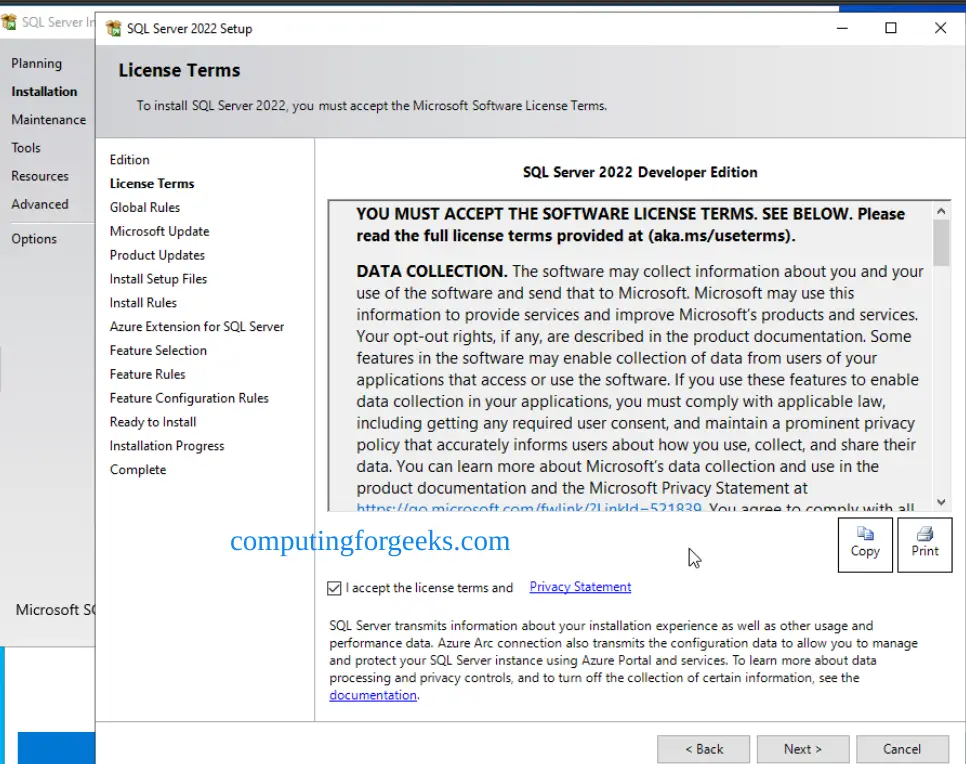966x764 pixels.
Task: Print the license terms
Action: (925, 545)
